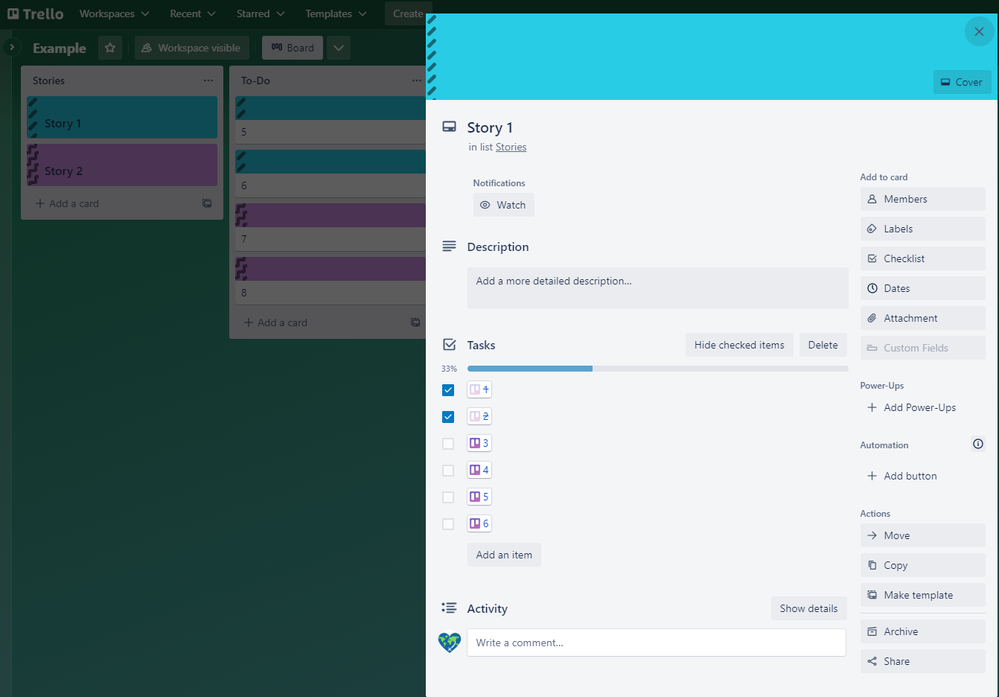Uncheck the first checked task item

(448, 390)
